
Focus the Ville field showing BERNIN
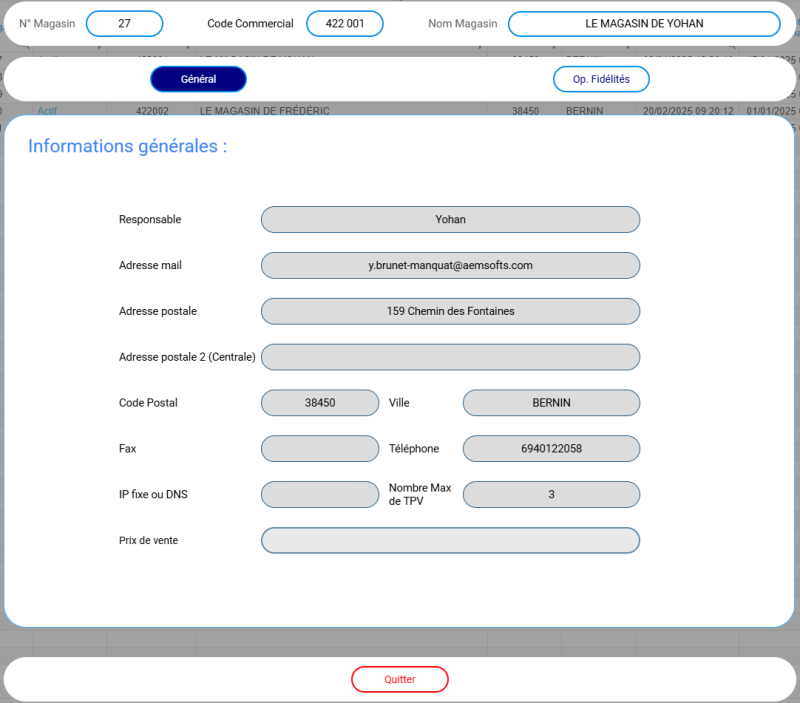pyautogui.click(x=551, y=403)
